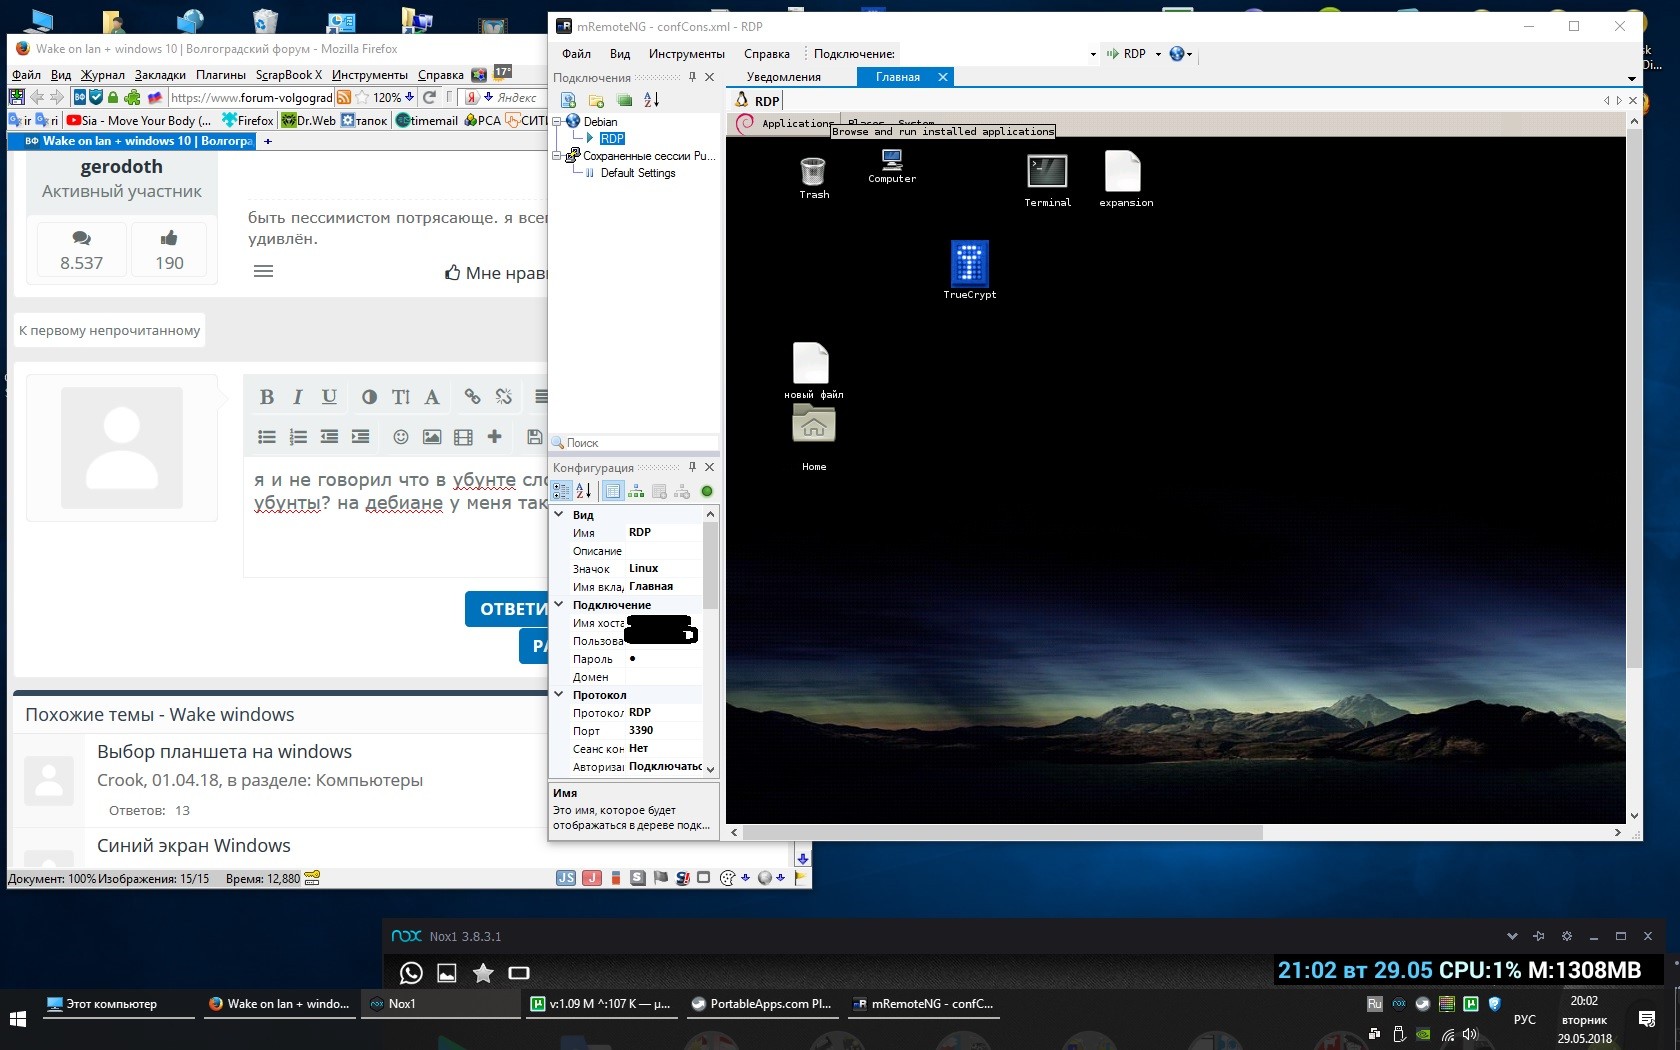Switch to the Уведомления tab

coord(783,77)
